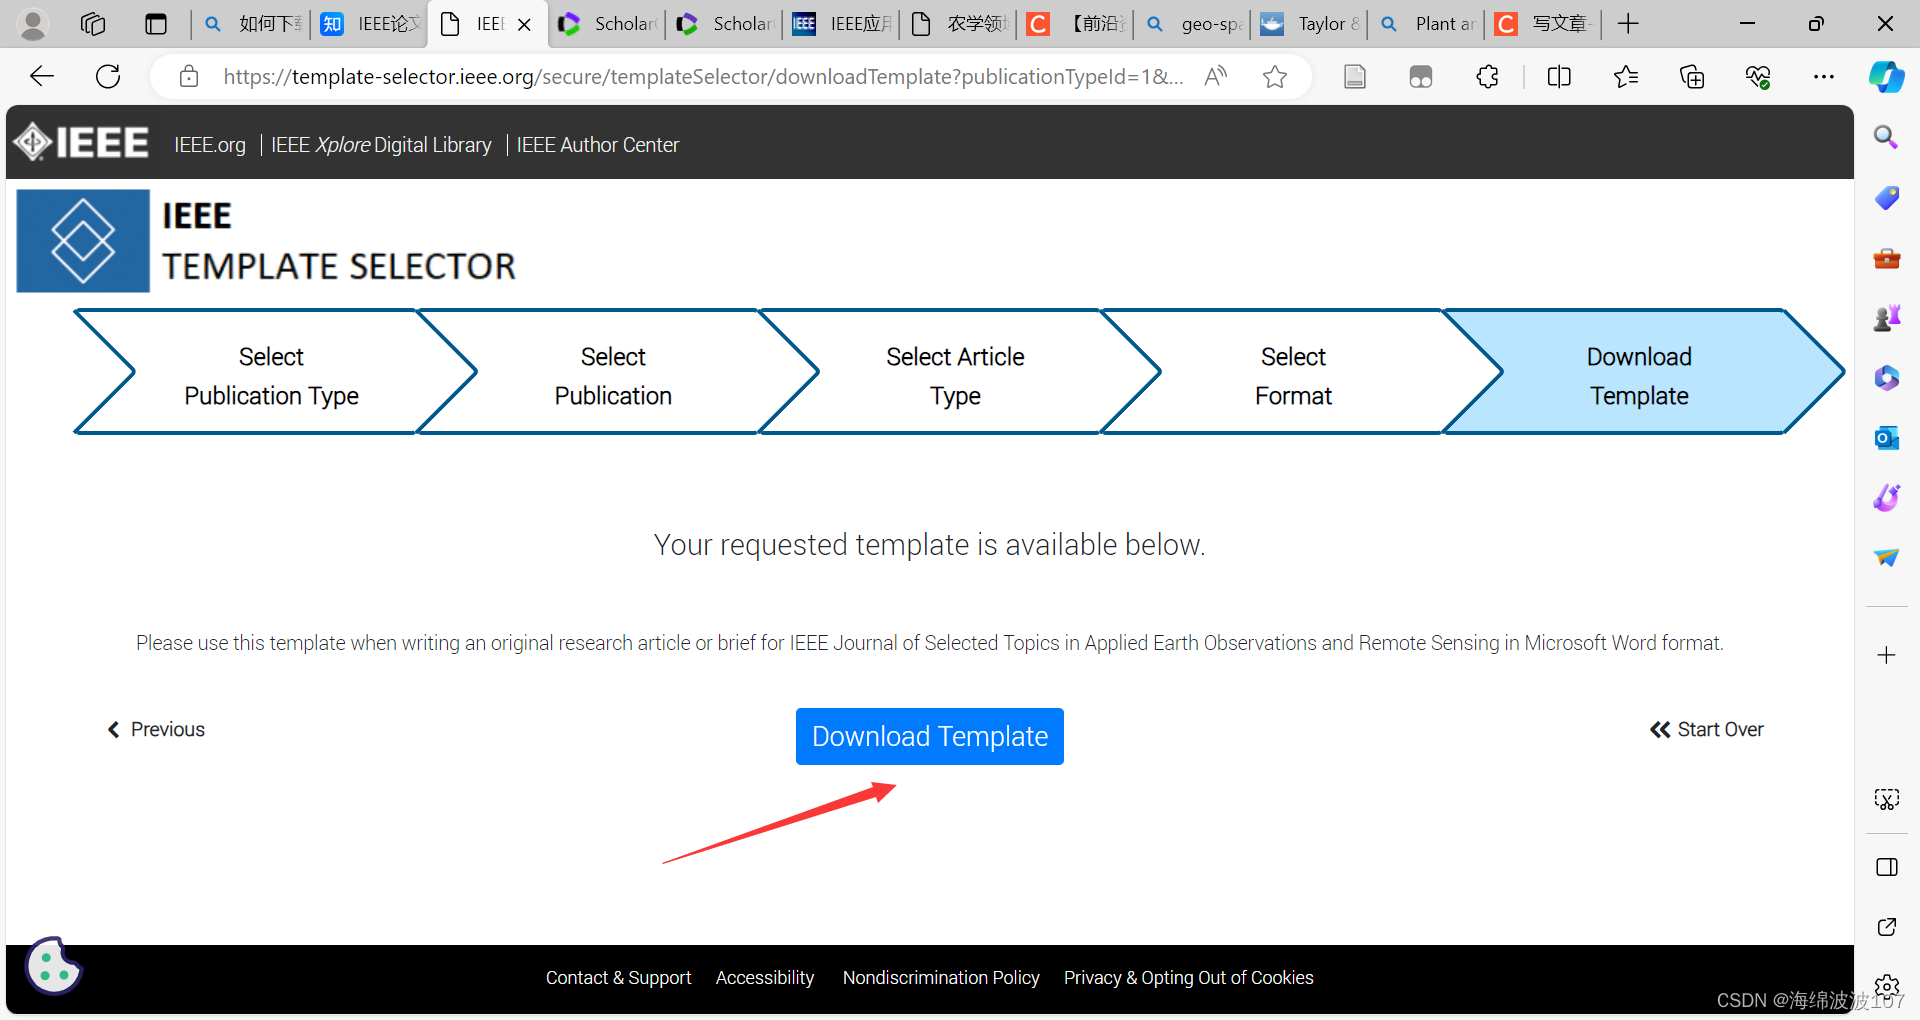Open the workspaces icon
Screen dimensions: 1920x1020
(x=93, y=24)
